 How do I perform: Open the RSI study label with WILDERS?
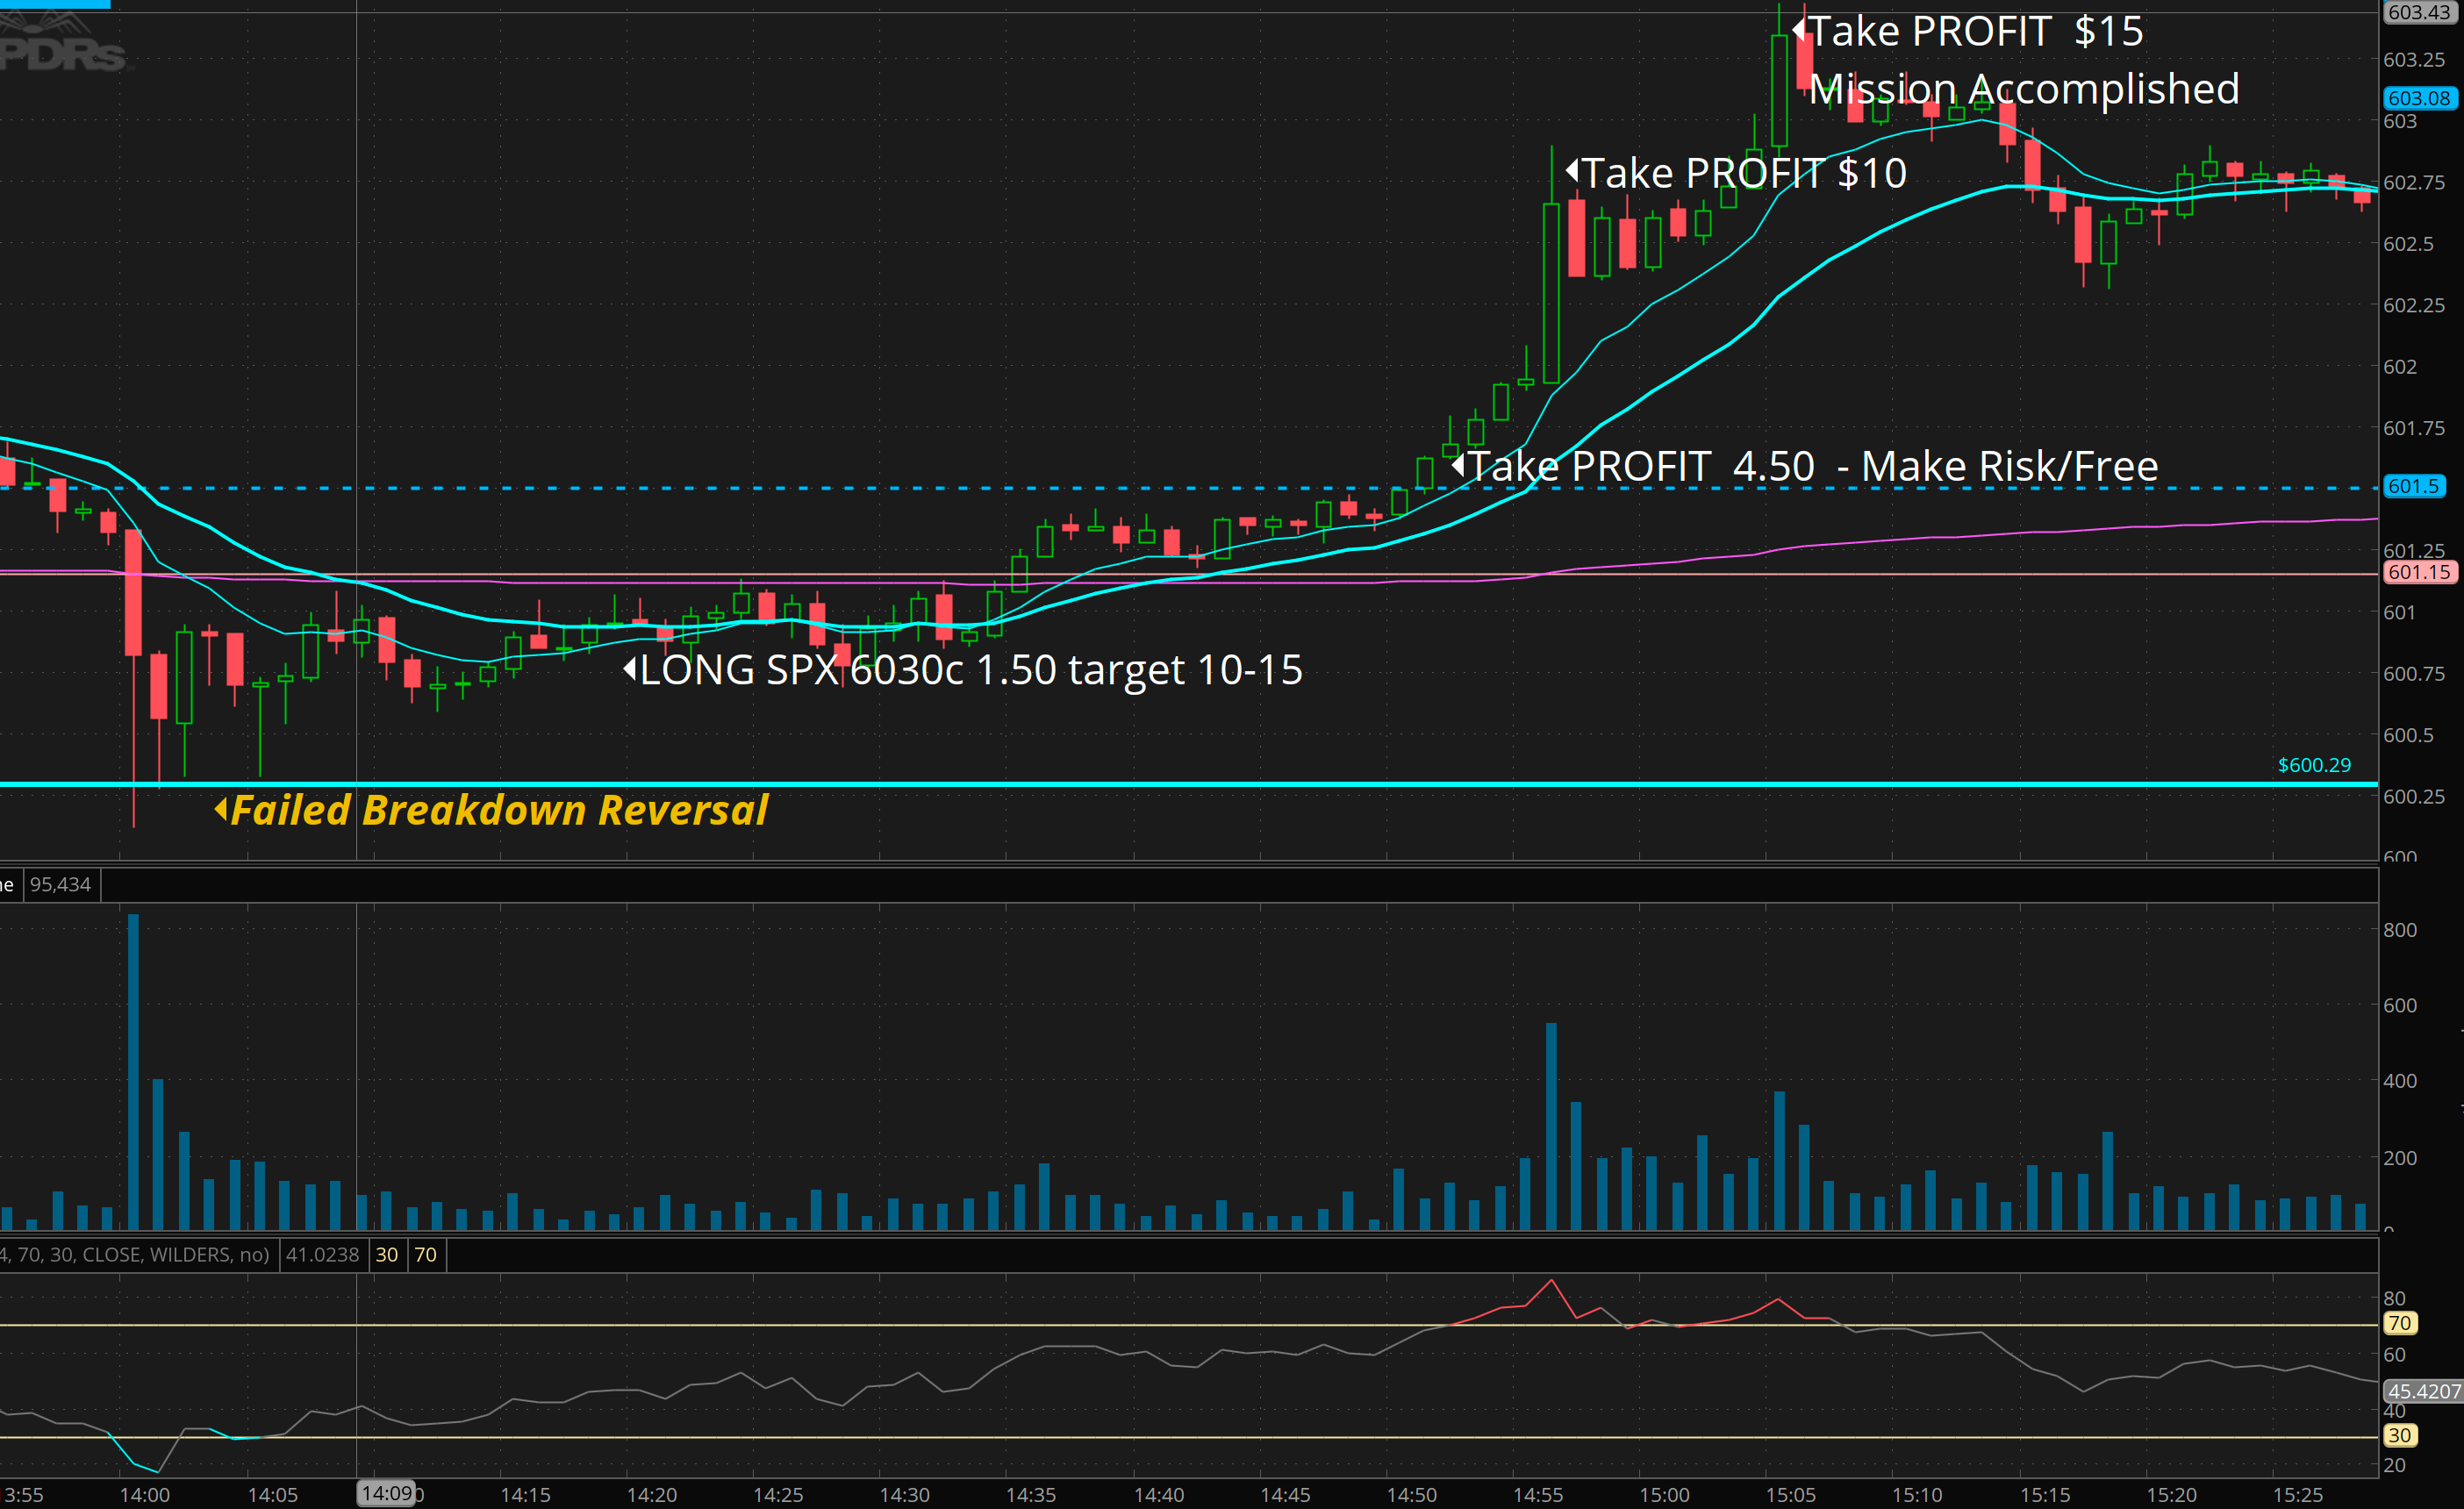[x=135, y=1254]
